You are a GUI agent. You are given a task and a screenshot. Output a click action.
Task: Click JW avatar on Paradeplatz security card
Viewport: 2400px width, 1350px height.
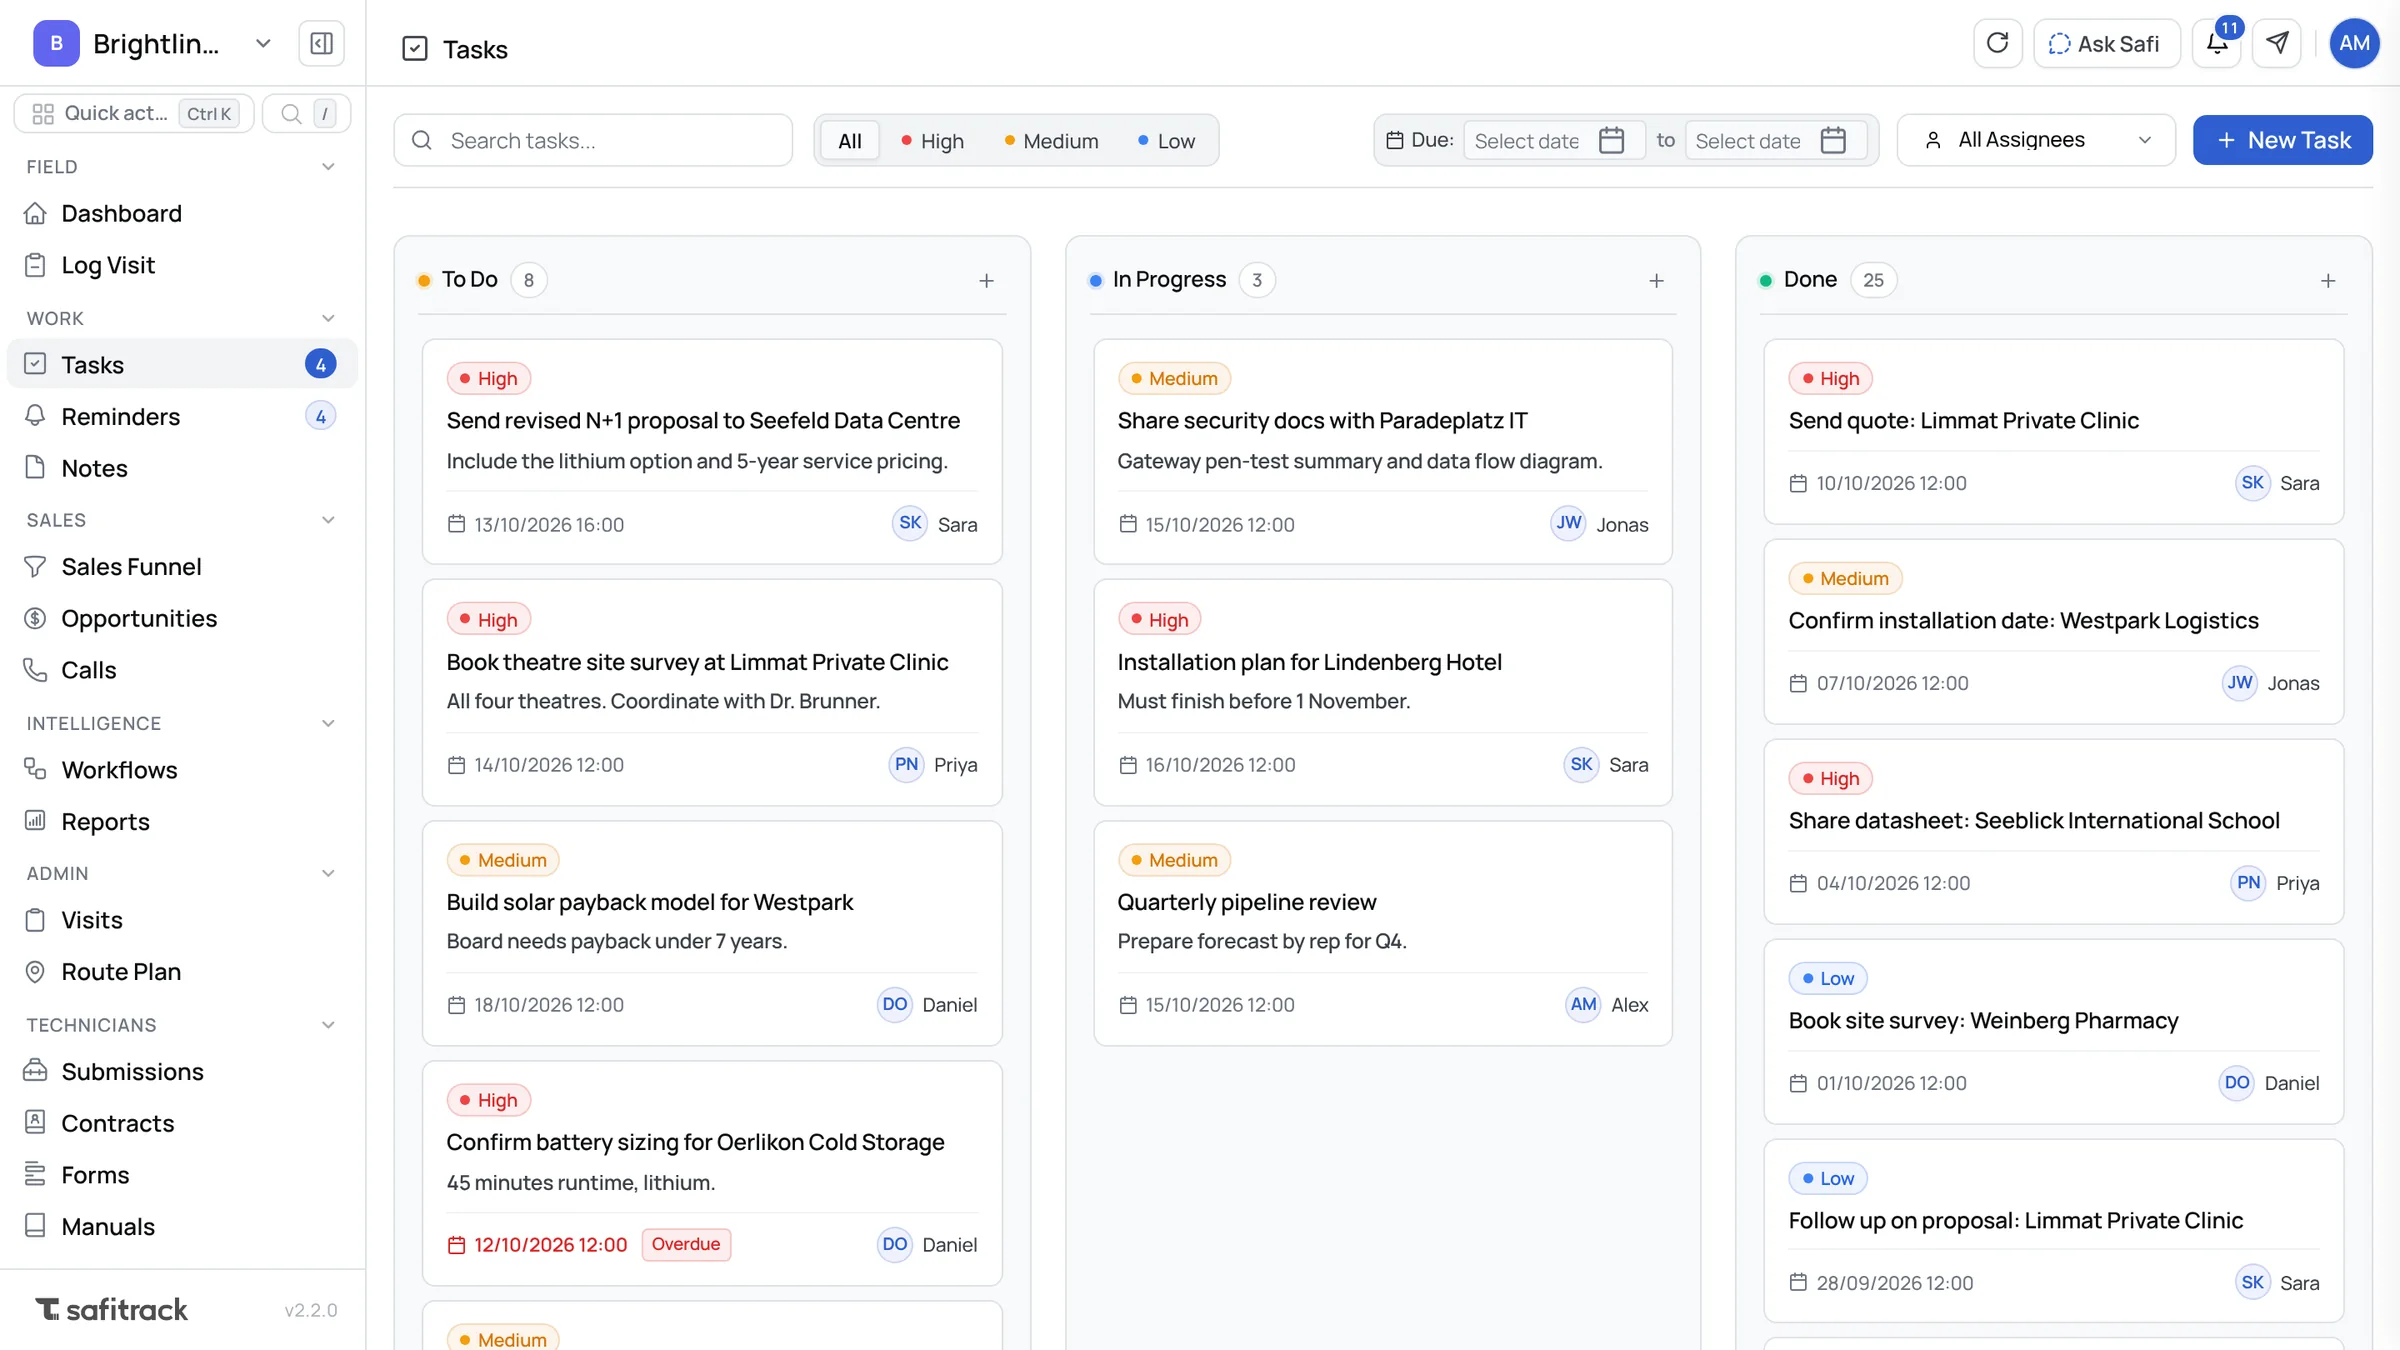(1568, 523)
